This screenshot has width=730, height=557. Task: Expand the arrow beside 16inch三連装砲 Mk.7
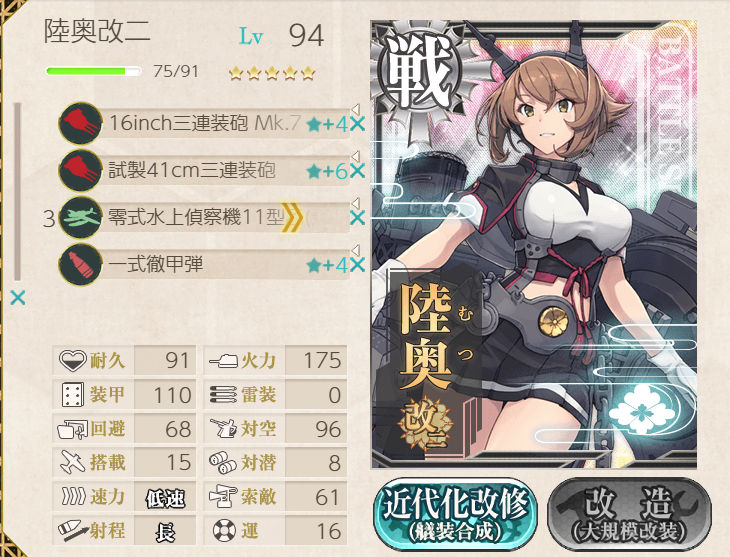355,109
